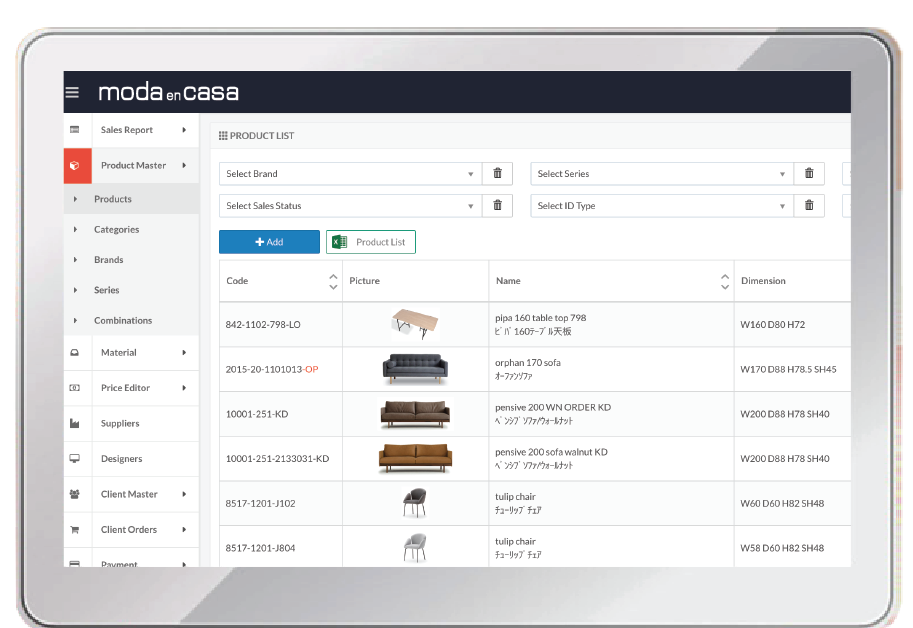
Task: Export the Product List via Excel button
Action: tap(371, 242)
